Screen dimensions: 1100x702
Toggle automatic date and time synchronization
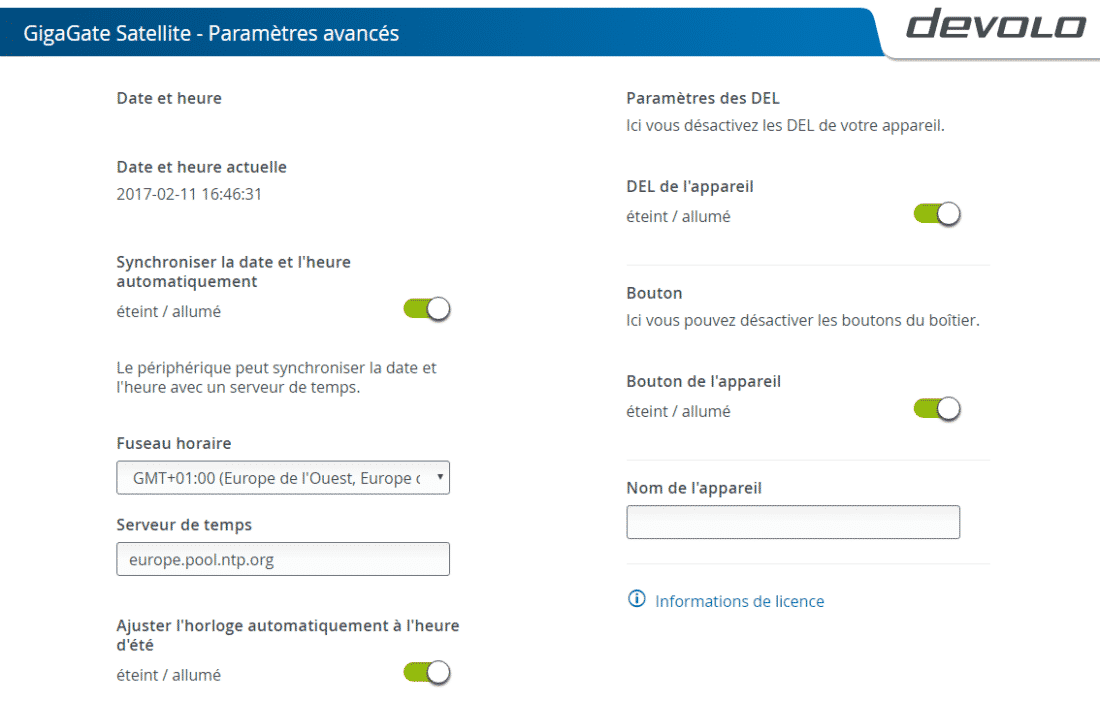coord(427,310)
